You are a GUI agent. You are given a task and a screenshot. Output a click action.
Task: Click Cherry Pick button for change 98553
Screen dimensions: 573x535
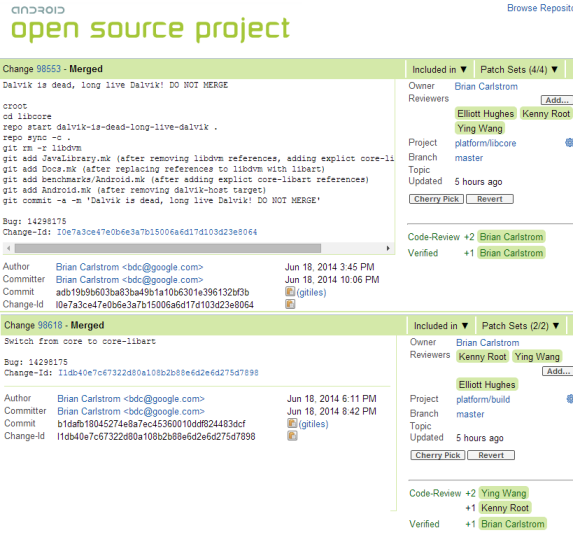[x=436, y=199]
